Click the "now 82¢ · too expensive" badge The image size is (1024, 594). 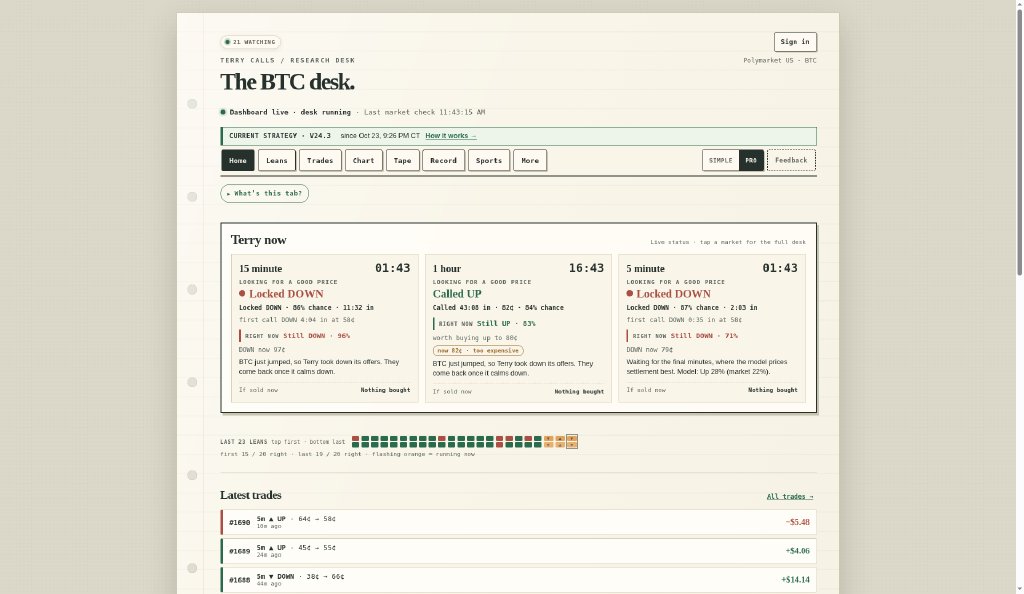coord(478,351)
